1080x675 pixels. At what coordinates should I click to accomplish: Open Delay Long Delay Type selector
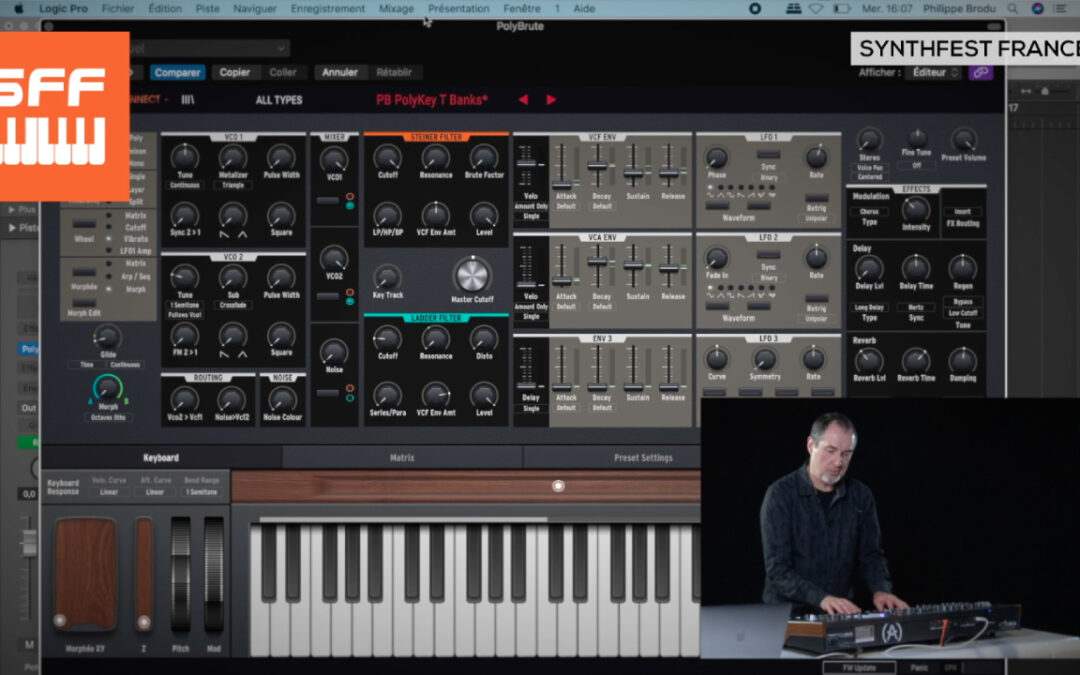coord(869,307)
